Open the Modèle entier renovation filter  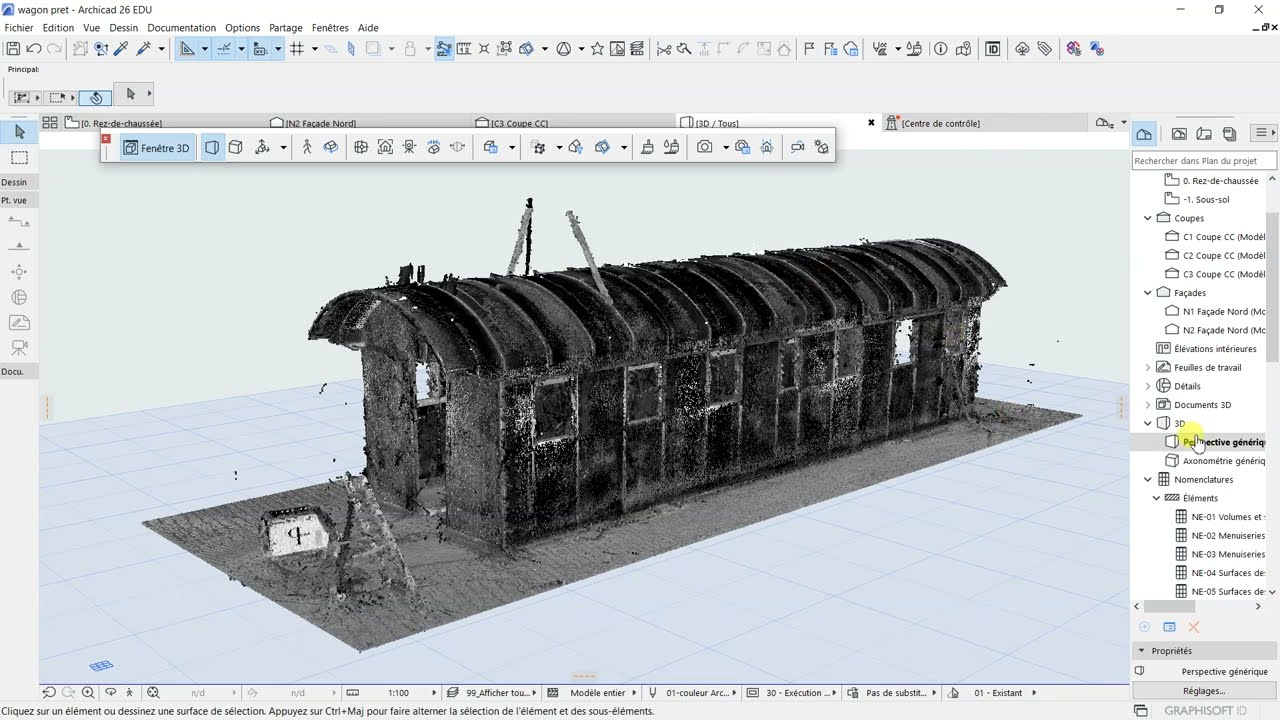point(597,692)
